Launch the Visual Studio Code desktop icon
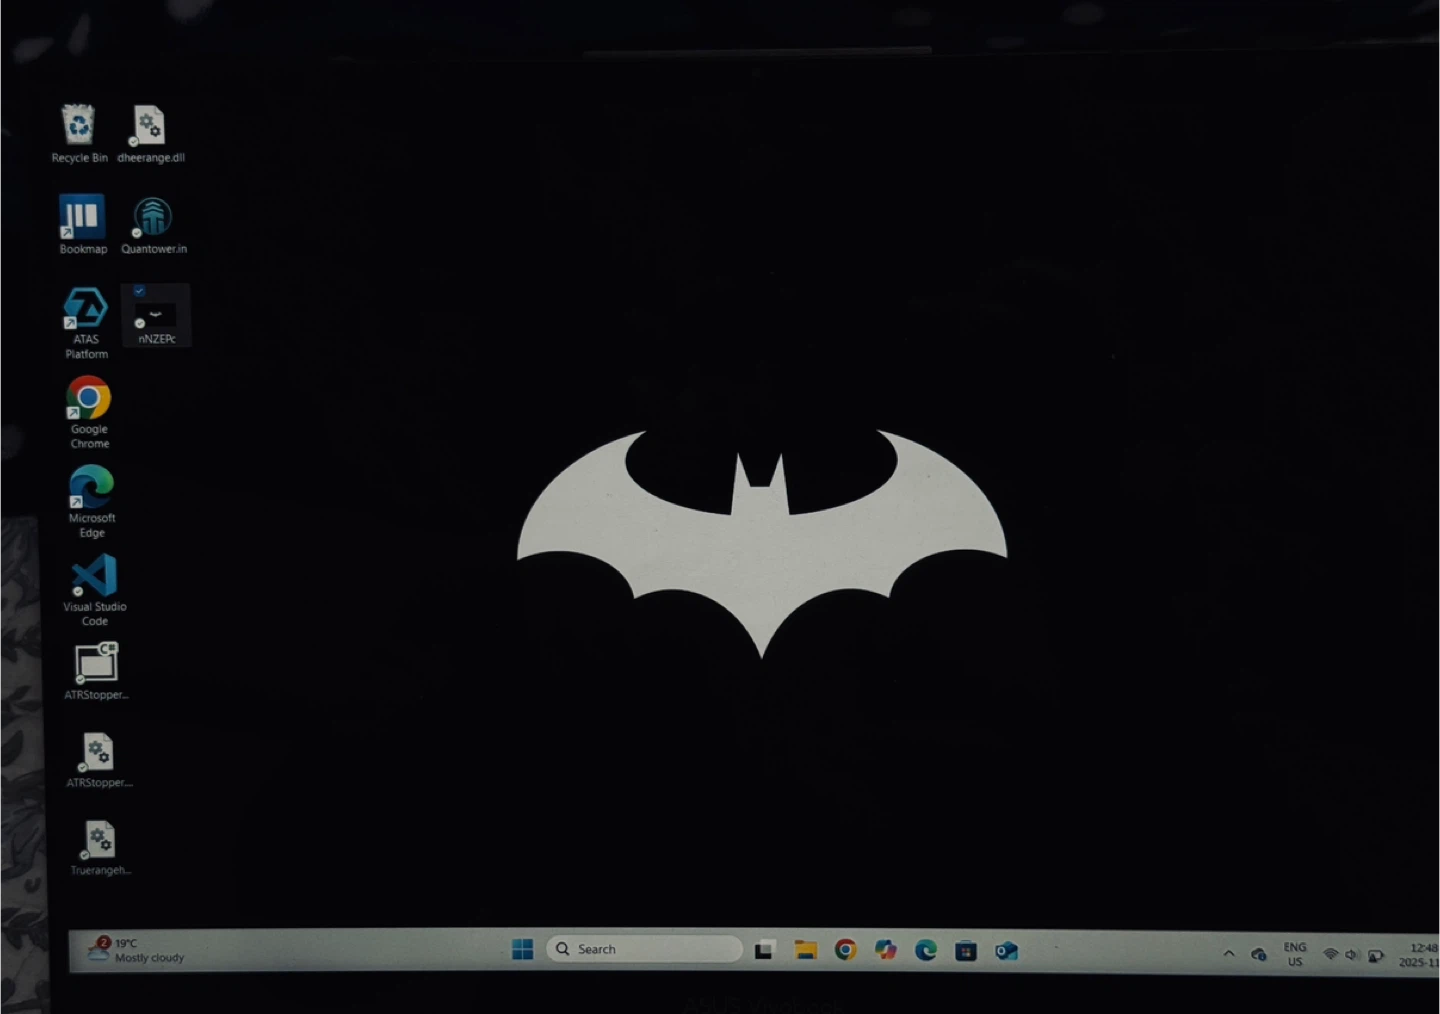Viewport: 1440px width, 1014px height. (94, 575)
